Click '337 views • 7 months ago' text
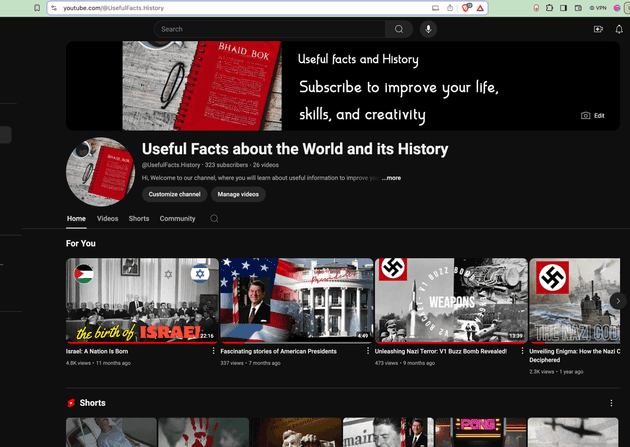This screenshot has height=447, width=630. point(250,363)
